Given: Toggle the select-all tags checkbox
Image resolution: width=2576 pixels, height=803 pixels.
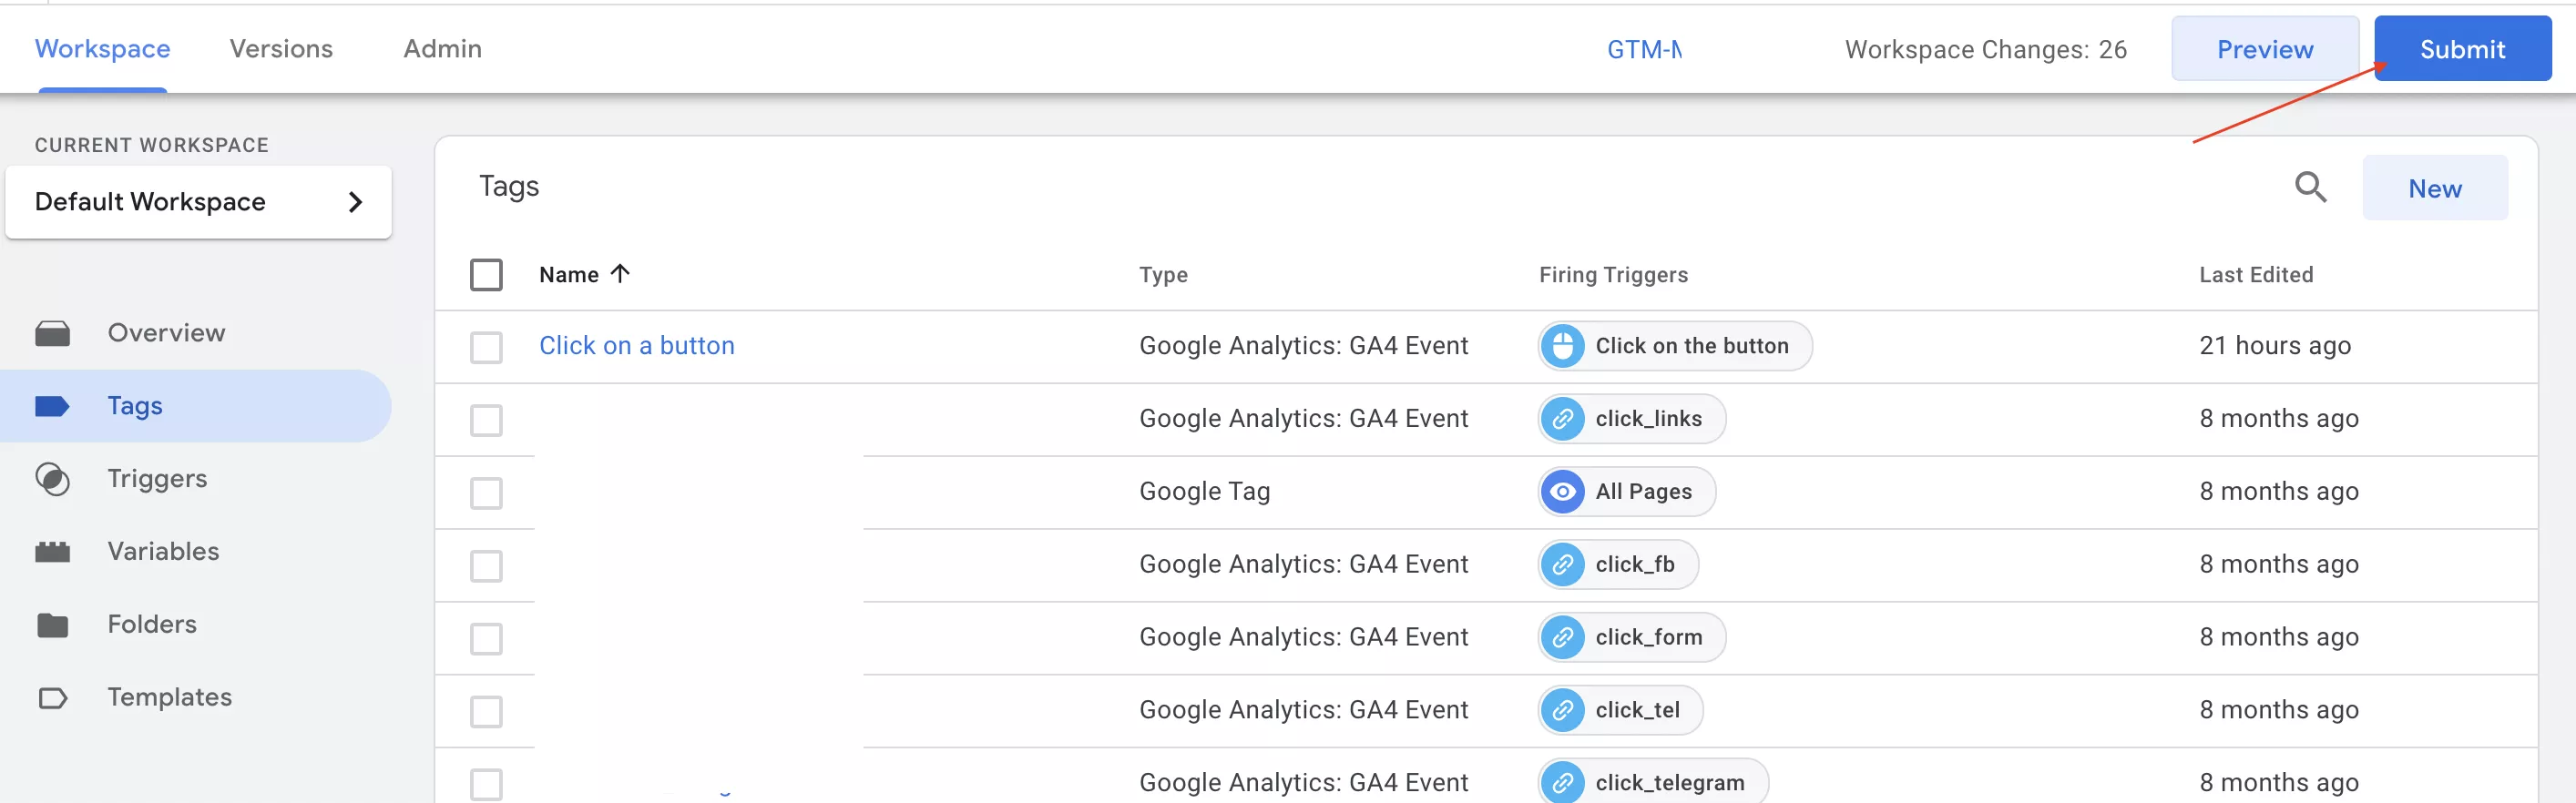Looking at the screenshot, I should tap(486, 275).
